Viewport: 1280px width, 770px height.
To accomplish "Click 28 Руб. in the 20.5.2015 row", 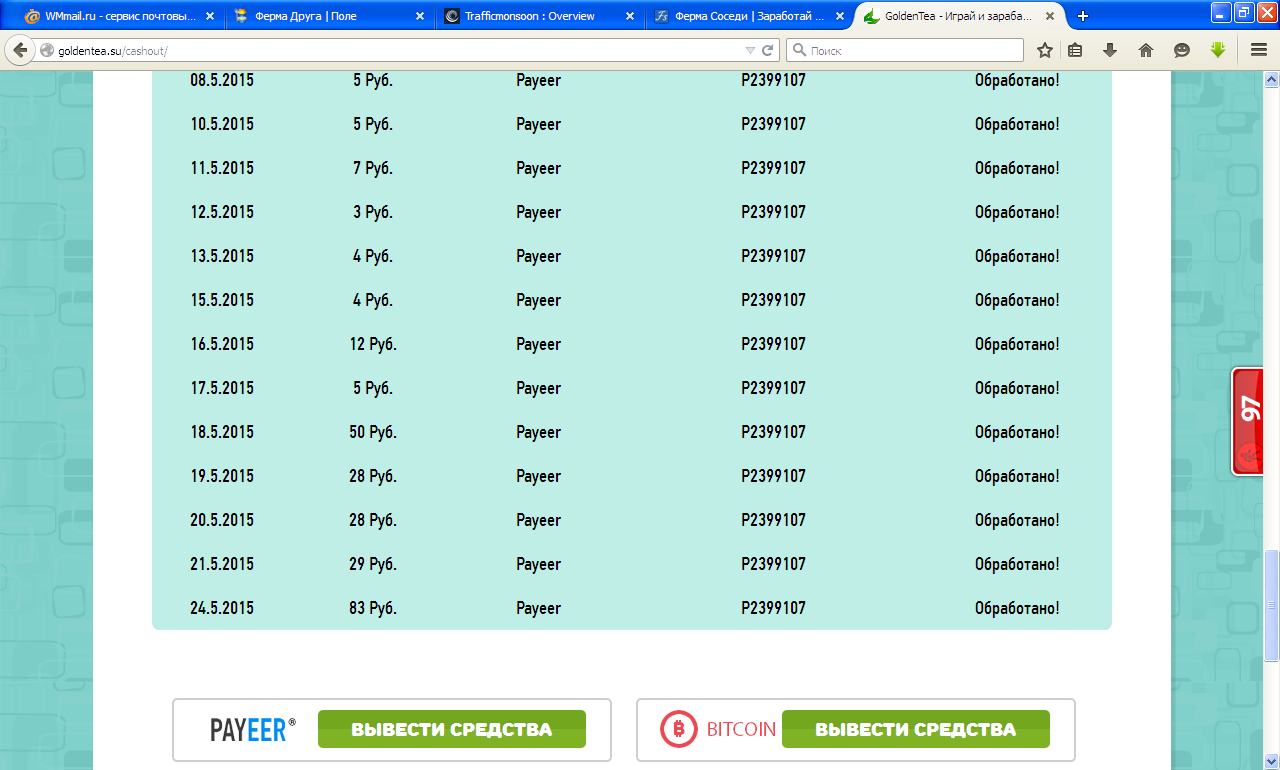I will (373, 520).
